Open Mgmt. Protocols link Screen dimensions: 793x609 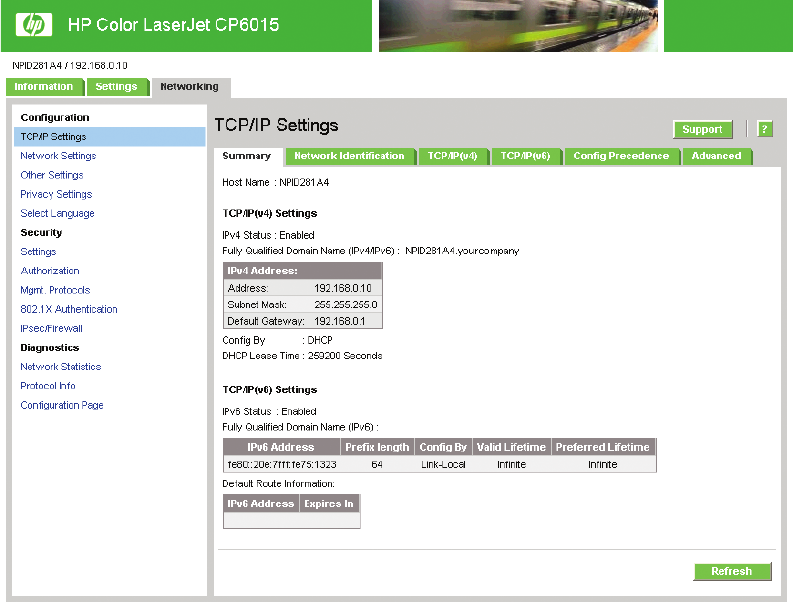click(55, 290)
